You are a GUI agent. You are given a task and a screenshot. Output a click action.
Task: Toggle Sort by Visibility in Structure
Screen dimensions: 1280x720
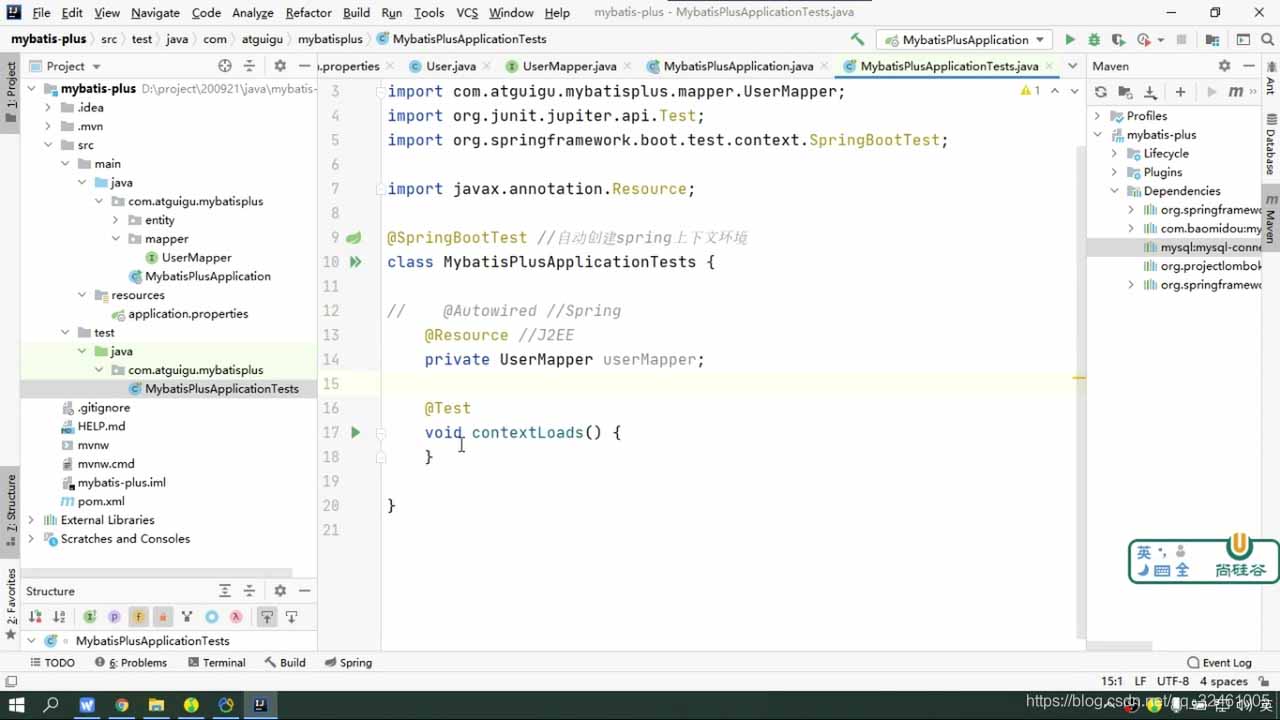click(35, 617)
